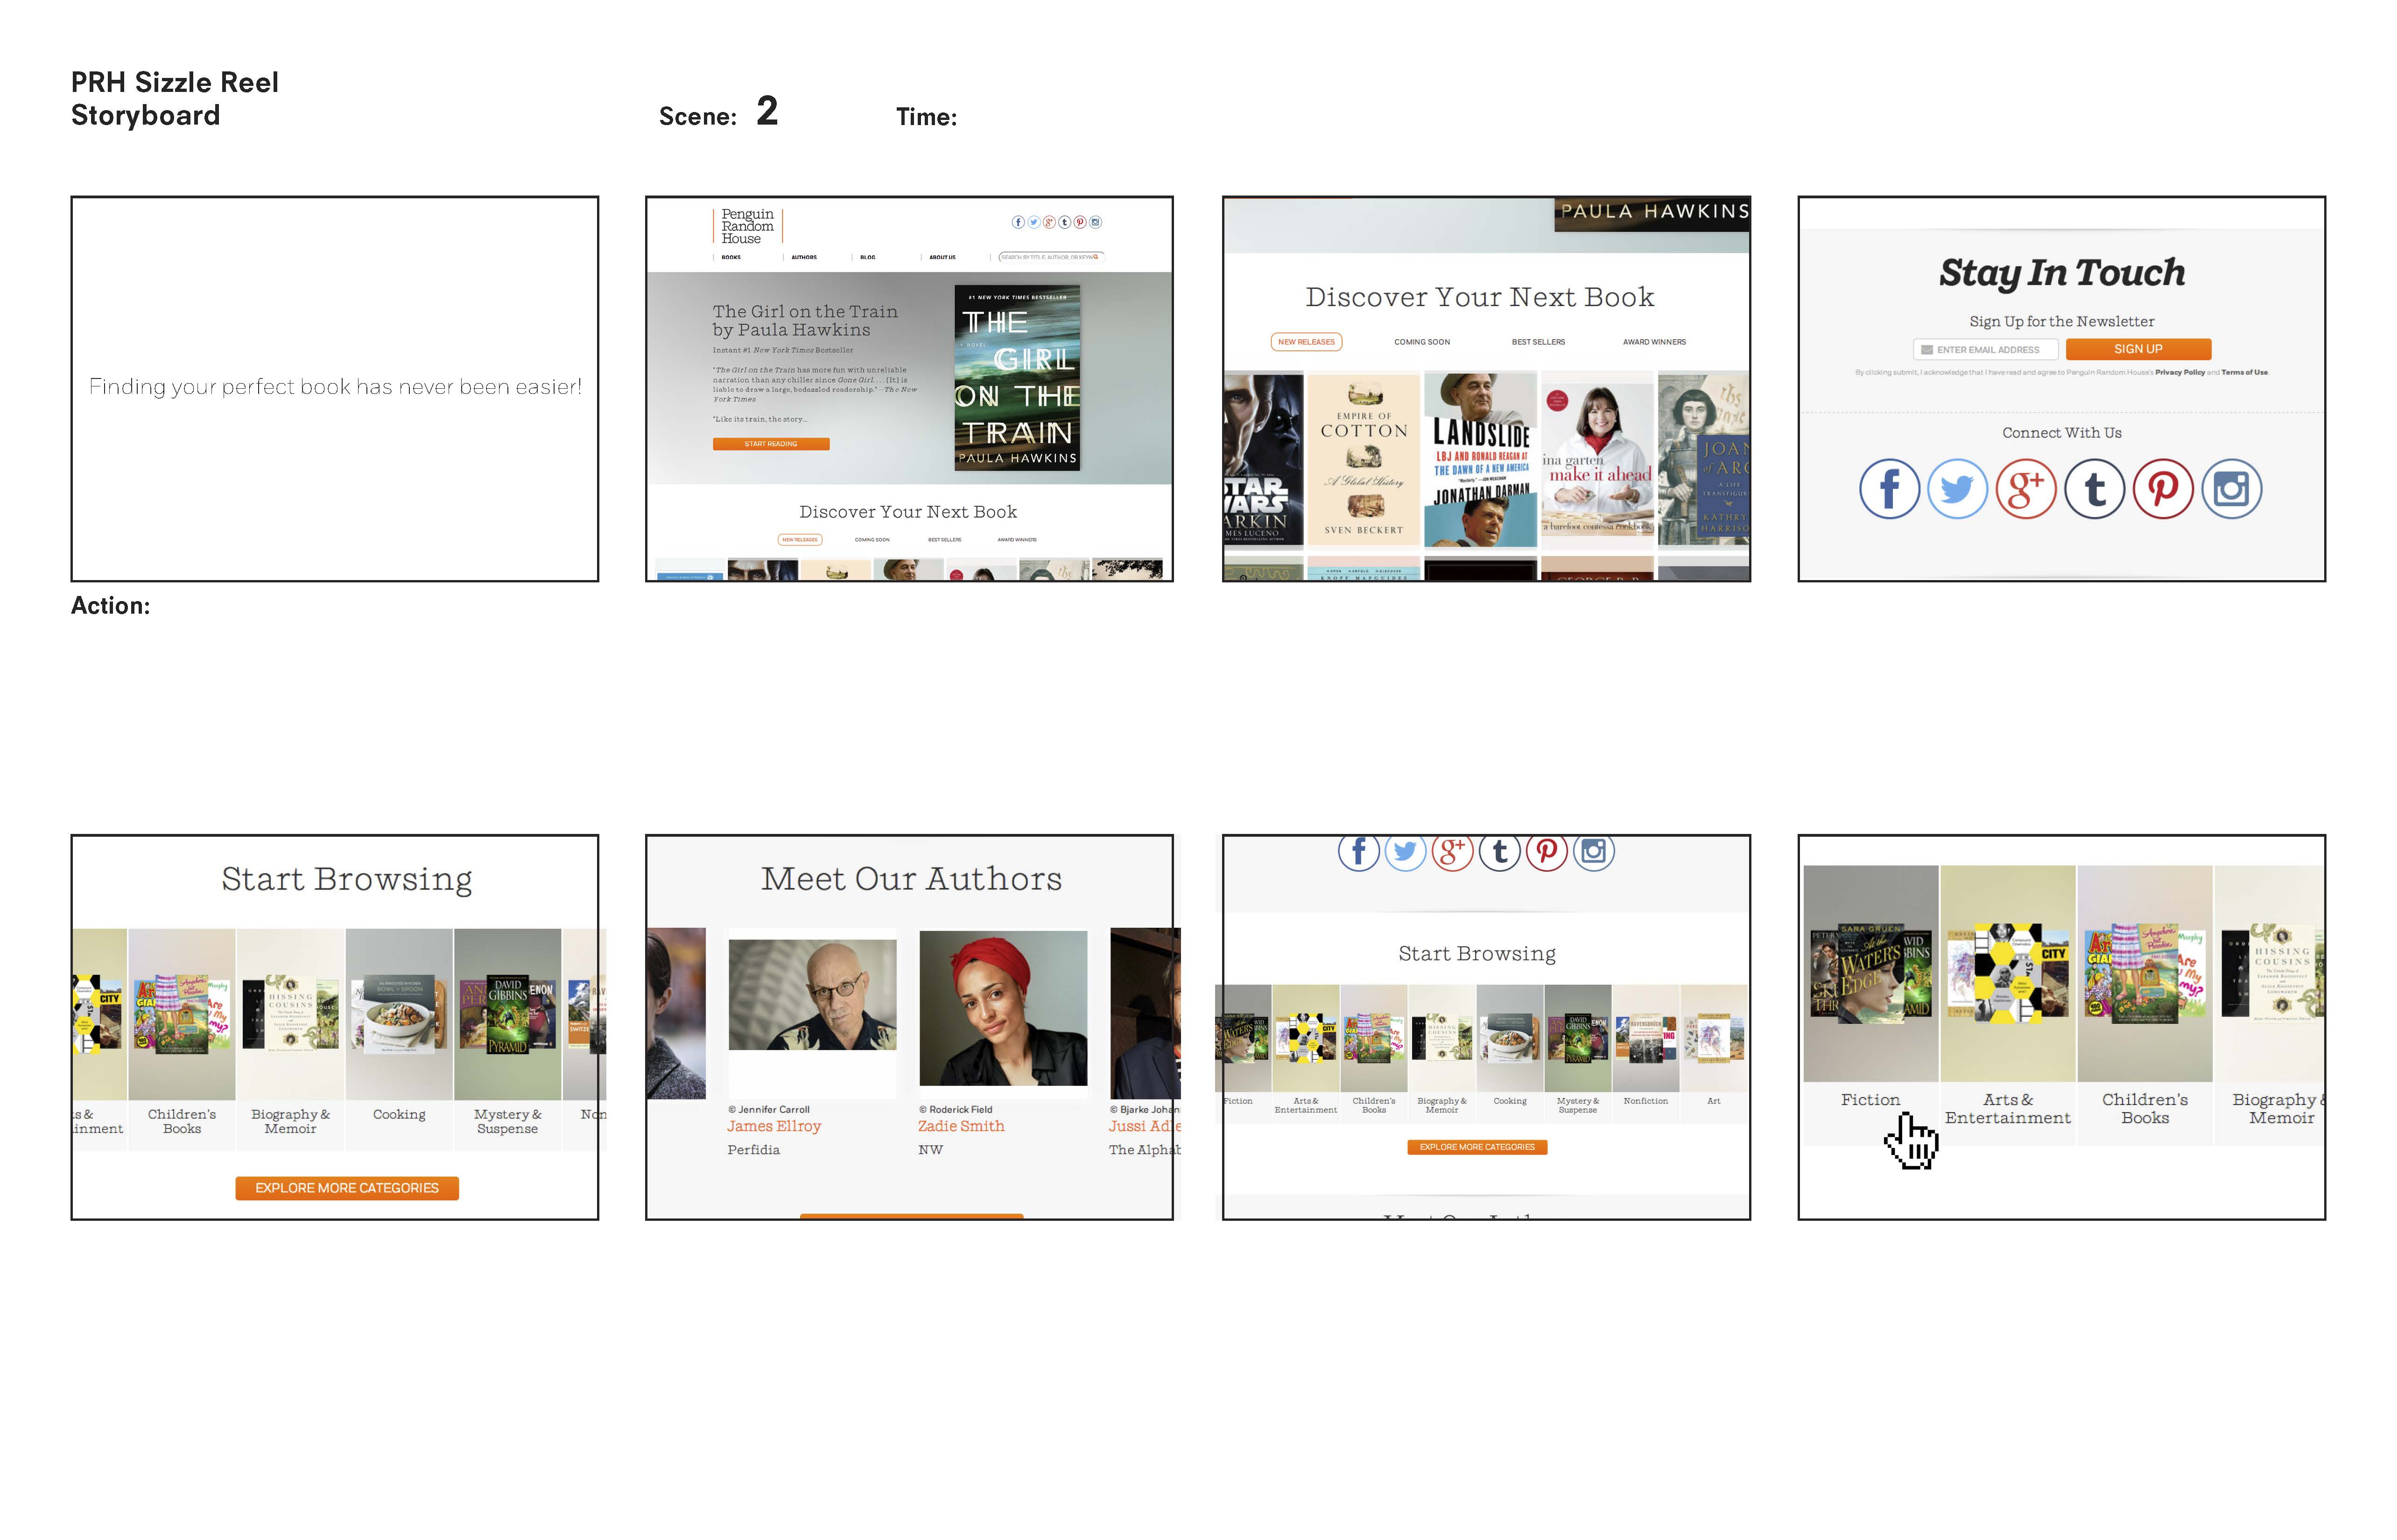Open the Landslide book cover
2397x1540 pixels.
point(1480,459)
